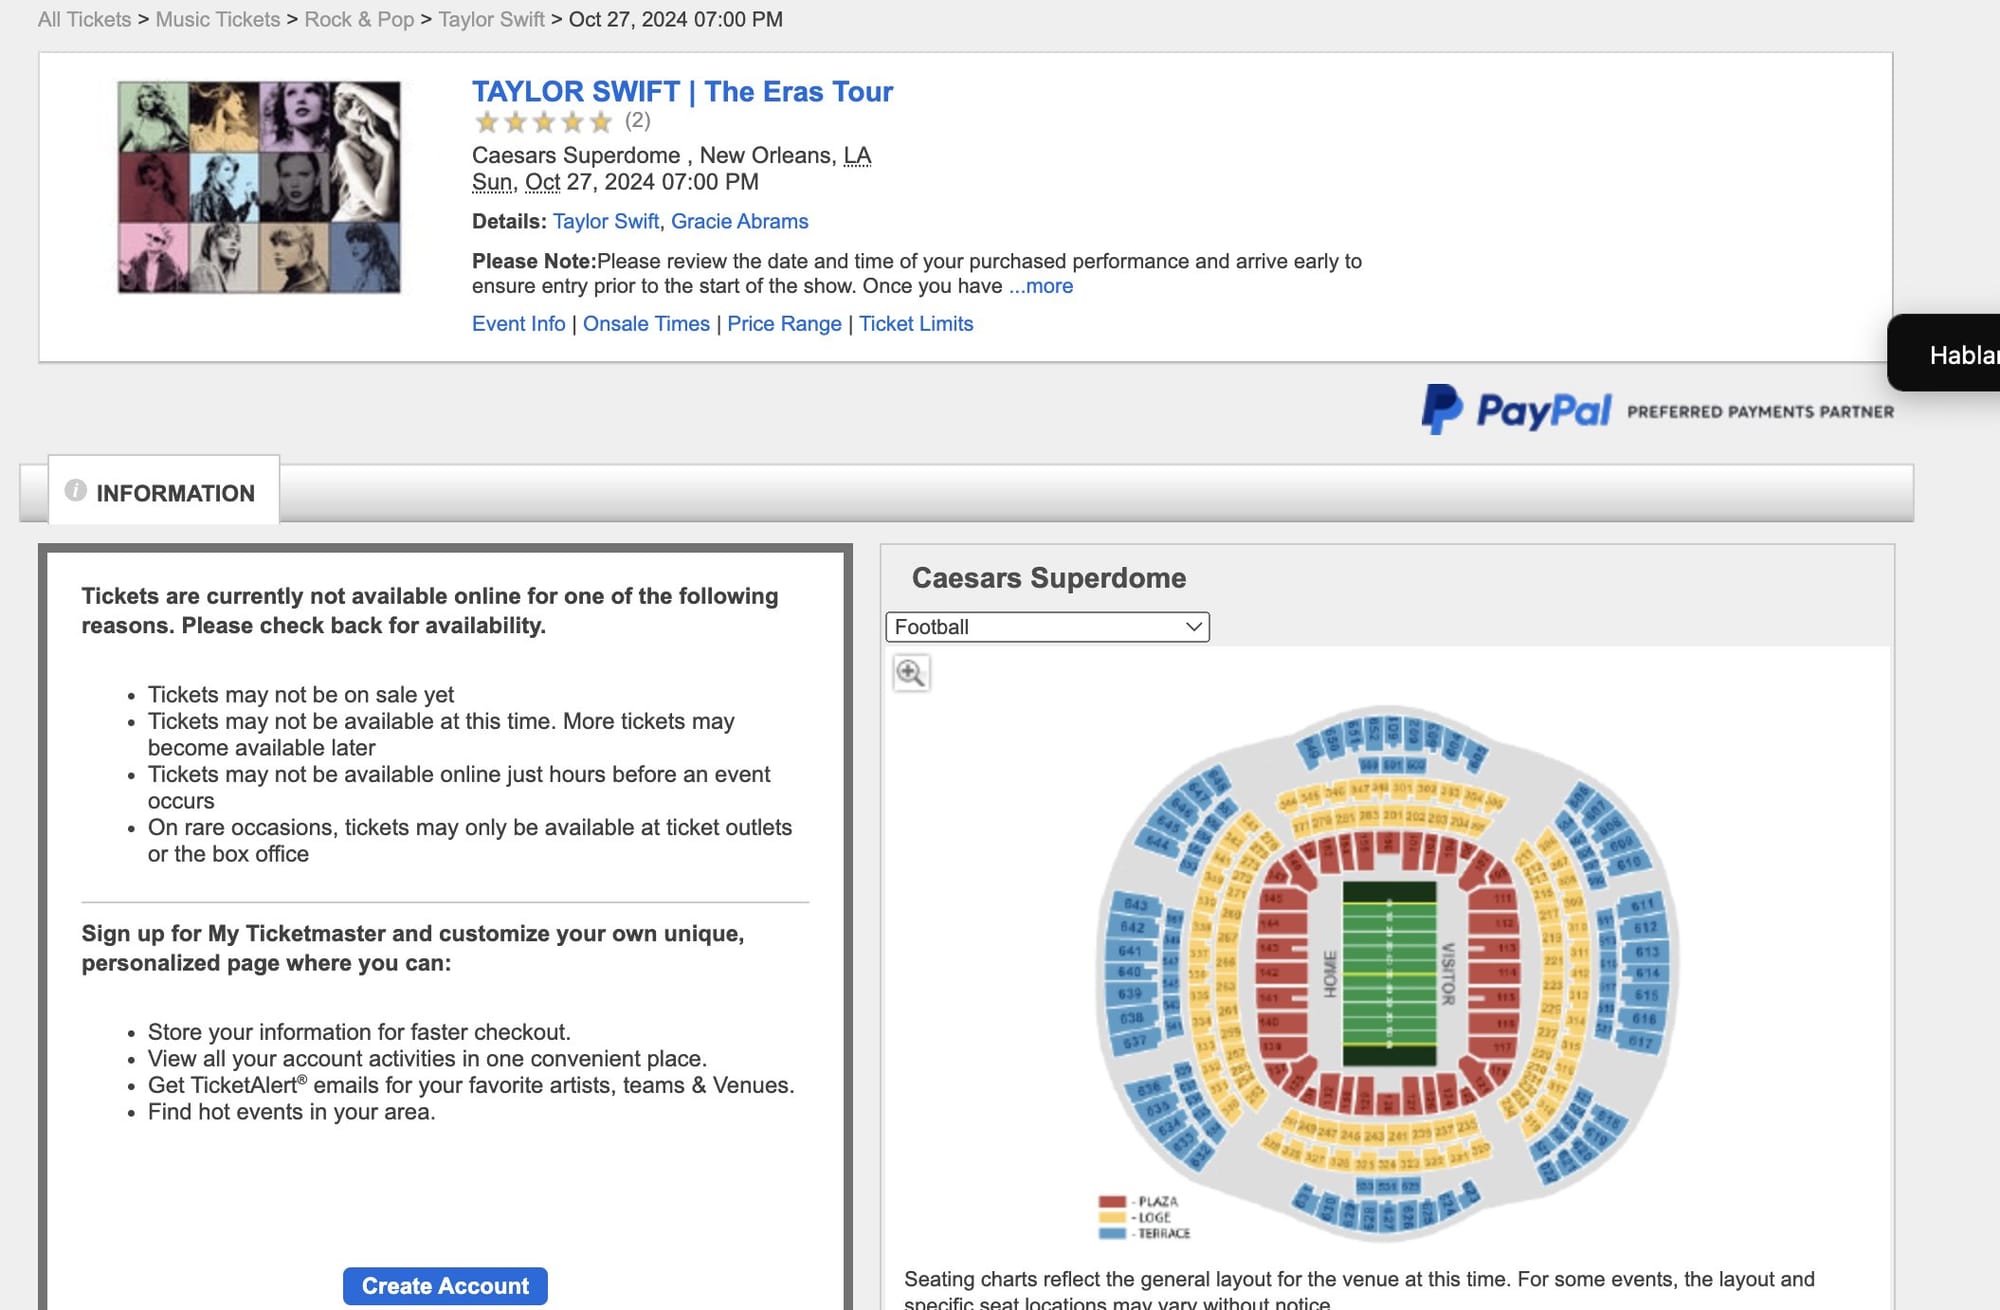Click the Taylor Swift breadcrumb link
Screen dimensions: 2000x1310
tap(491, 19)
